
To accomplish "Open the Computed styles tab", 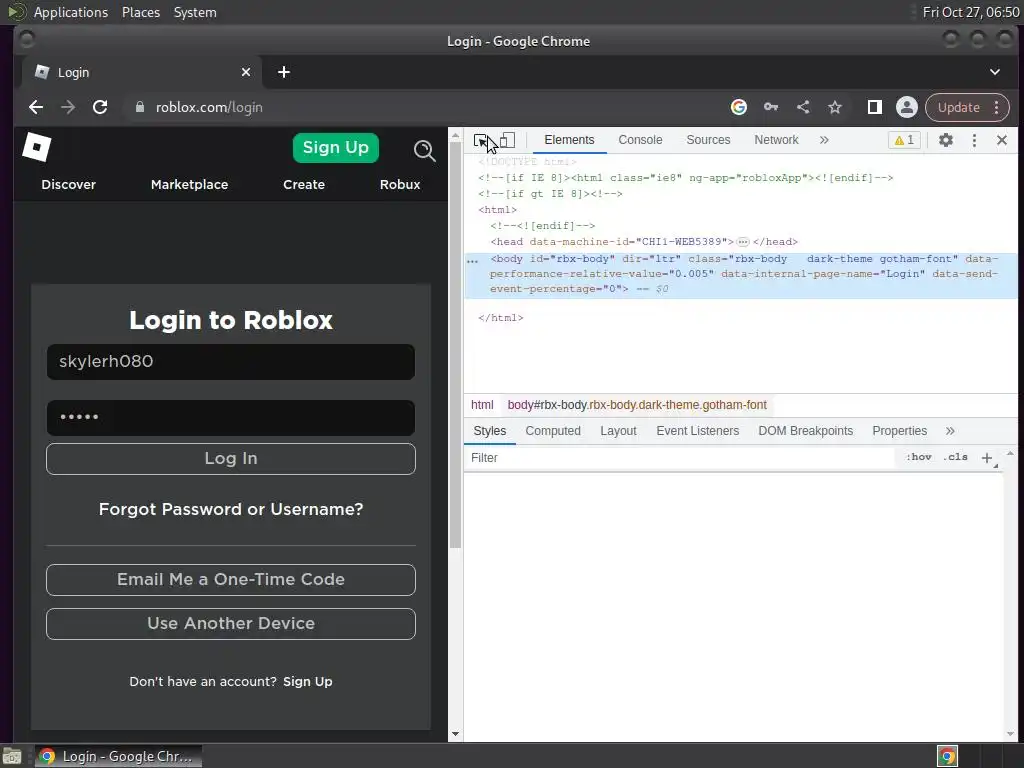I will (552, 431).
